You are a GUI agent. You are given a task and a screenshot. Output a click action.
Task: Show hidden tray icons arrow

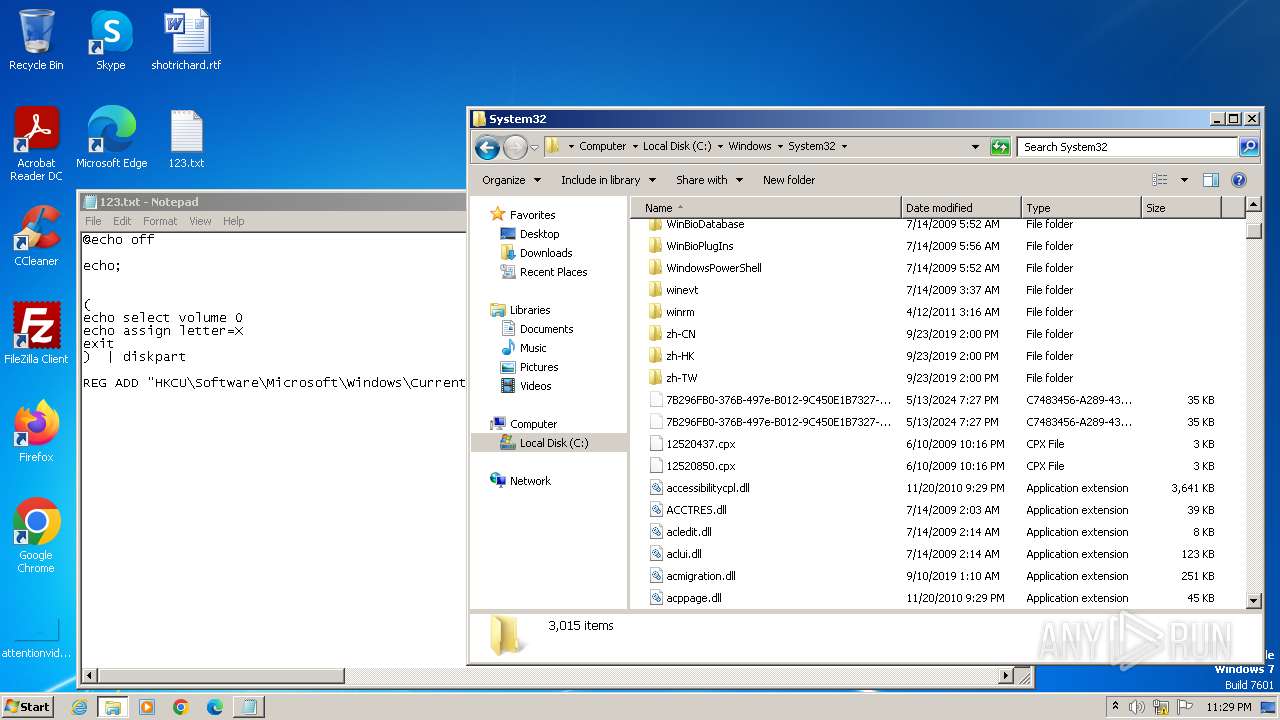coord(1115,707)
